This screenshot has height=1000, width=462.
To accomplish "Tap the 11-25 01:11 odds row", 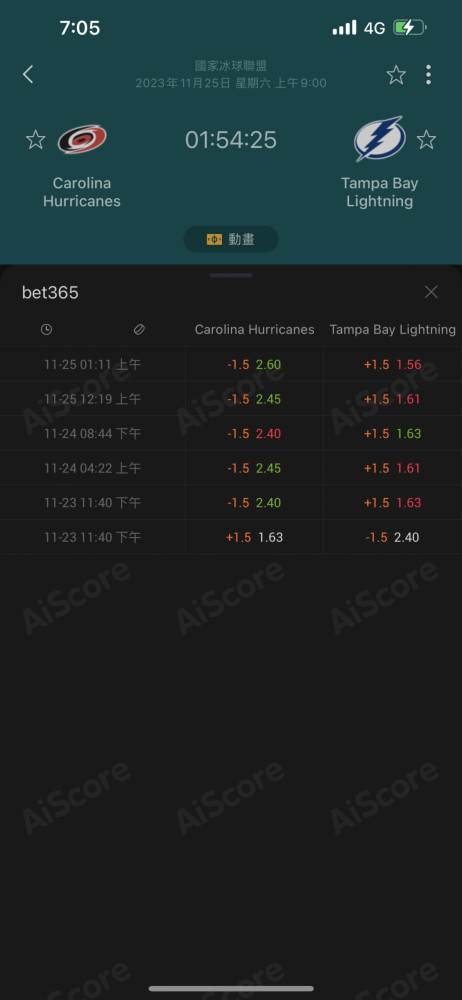I will pyautogui.click(x=231, y=364).
